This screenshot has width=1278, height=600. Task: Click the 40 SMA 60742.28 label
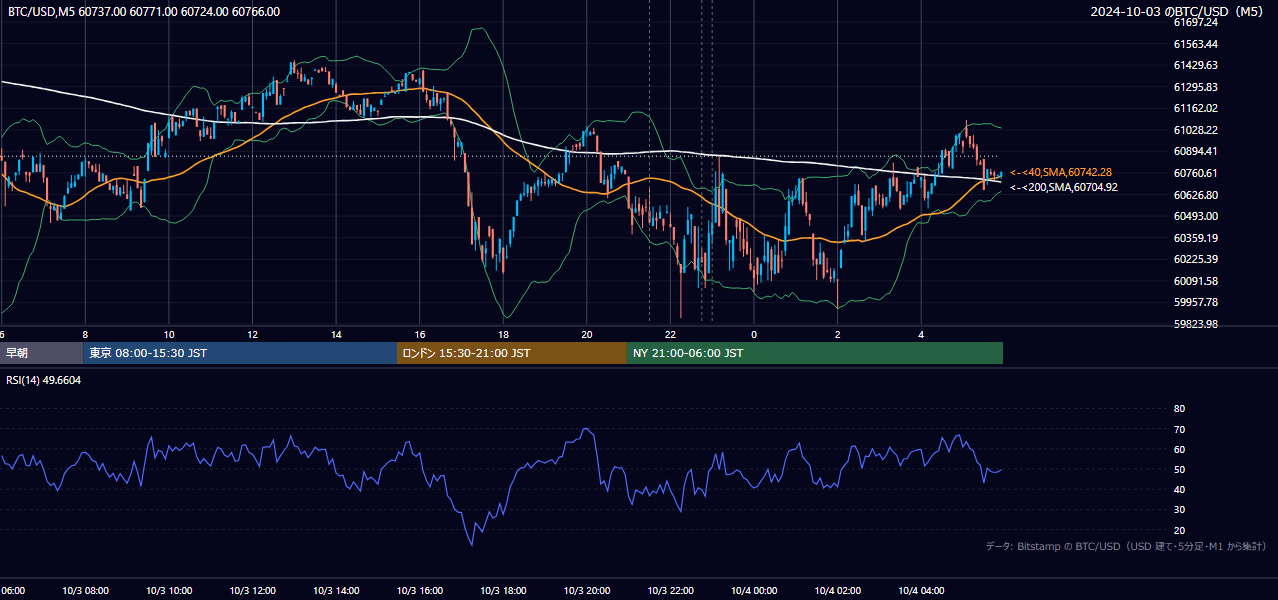click(x=1061, y=173)
